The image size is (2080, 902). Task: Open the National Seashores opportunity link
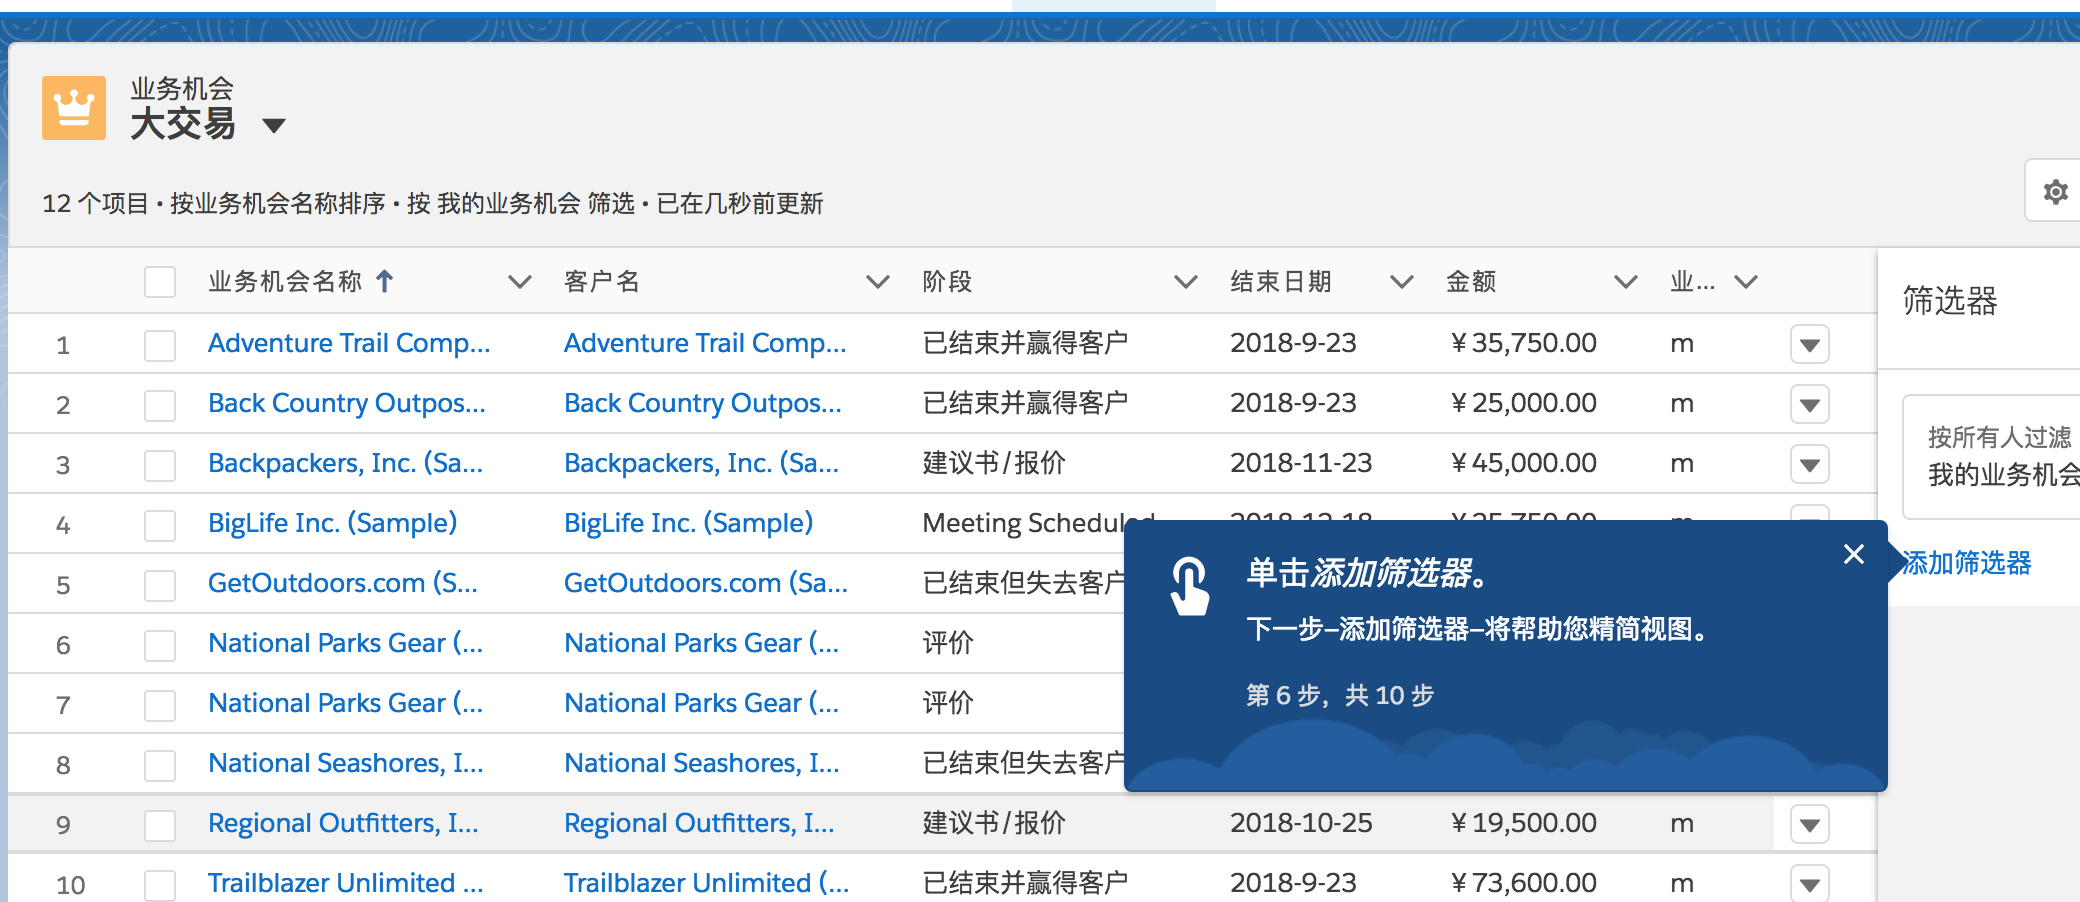(x=345, y=763)
